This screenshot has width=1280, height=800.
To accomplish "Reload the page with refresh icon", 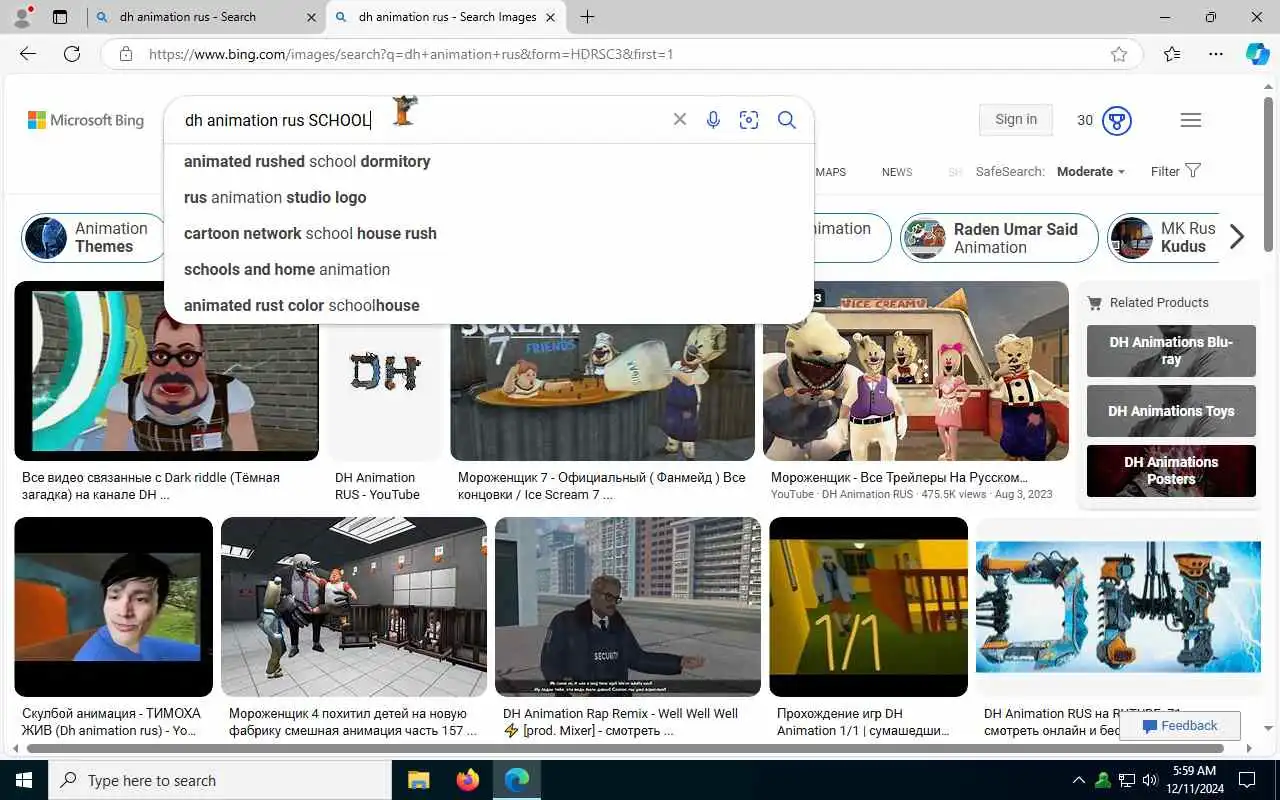I will [72, 54].
